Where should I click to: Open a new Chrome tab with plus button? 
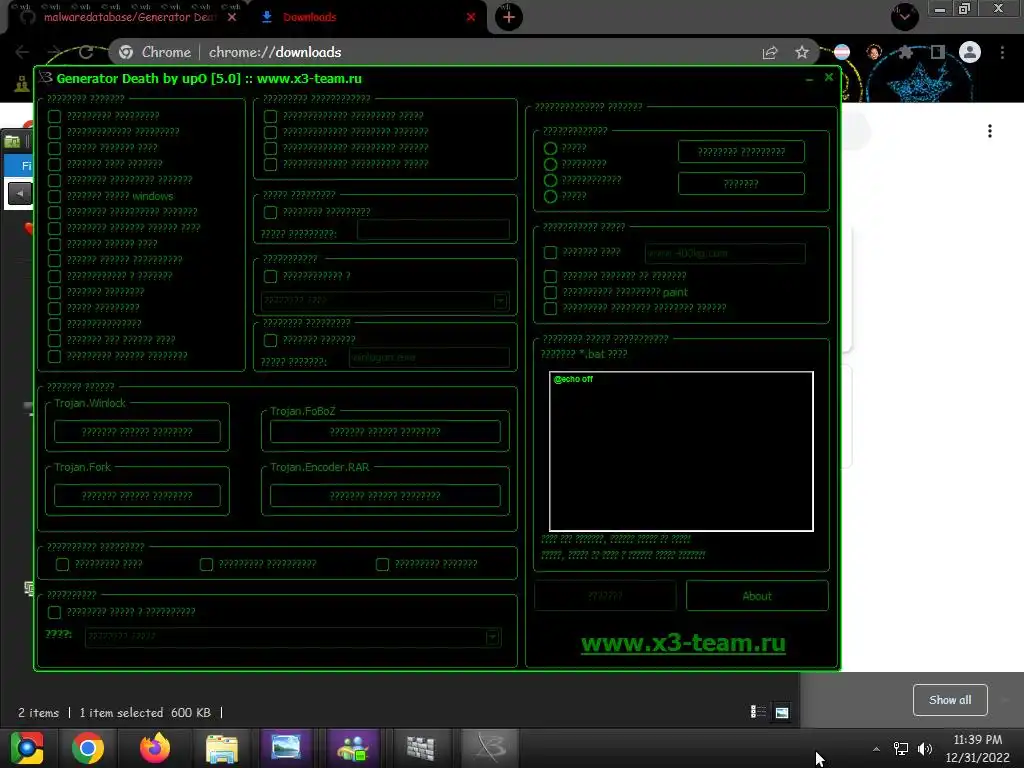coord(509,18)
